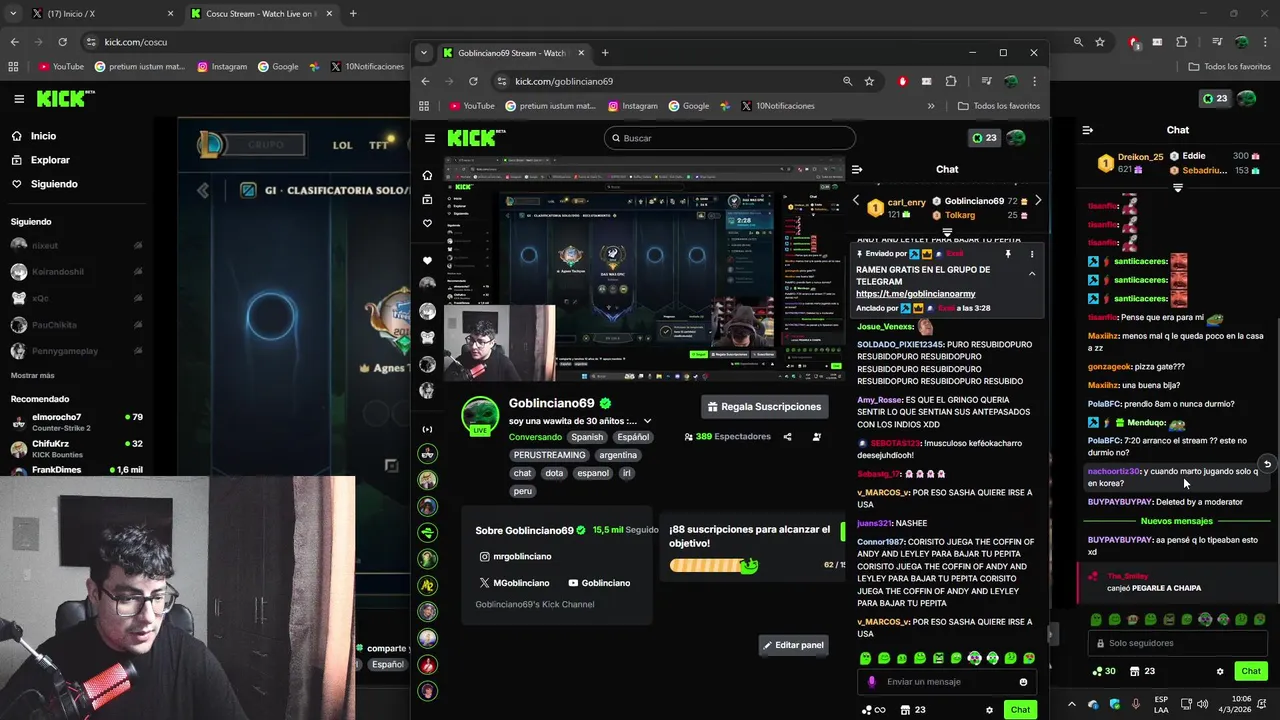Viewport: 1280px width, 720px height.
Task: Select the Goblinciano69 Stream tab
Action: click(x=513, y=53)
